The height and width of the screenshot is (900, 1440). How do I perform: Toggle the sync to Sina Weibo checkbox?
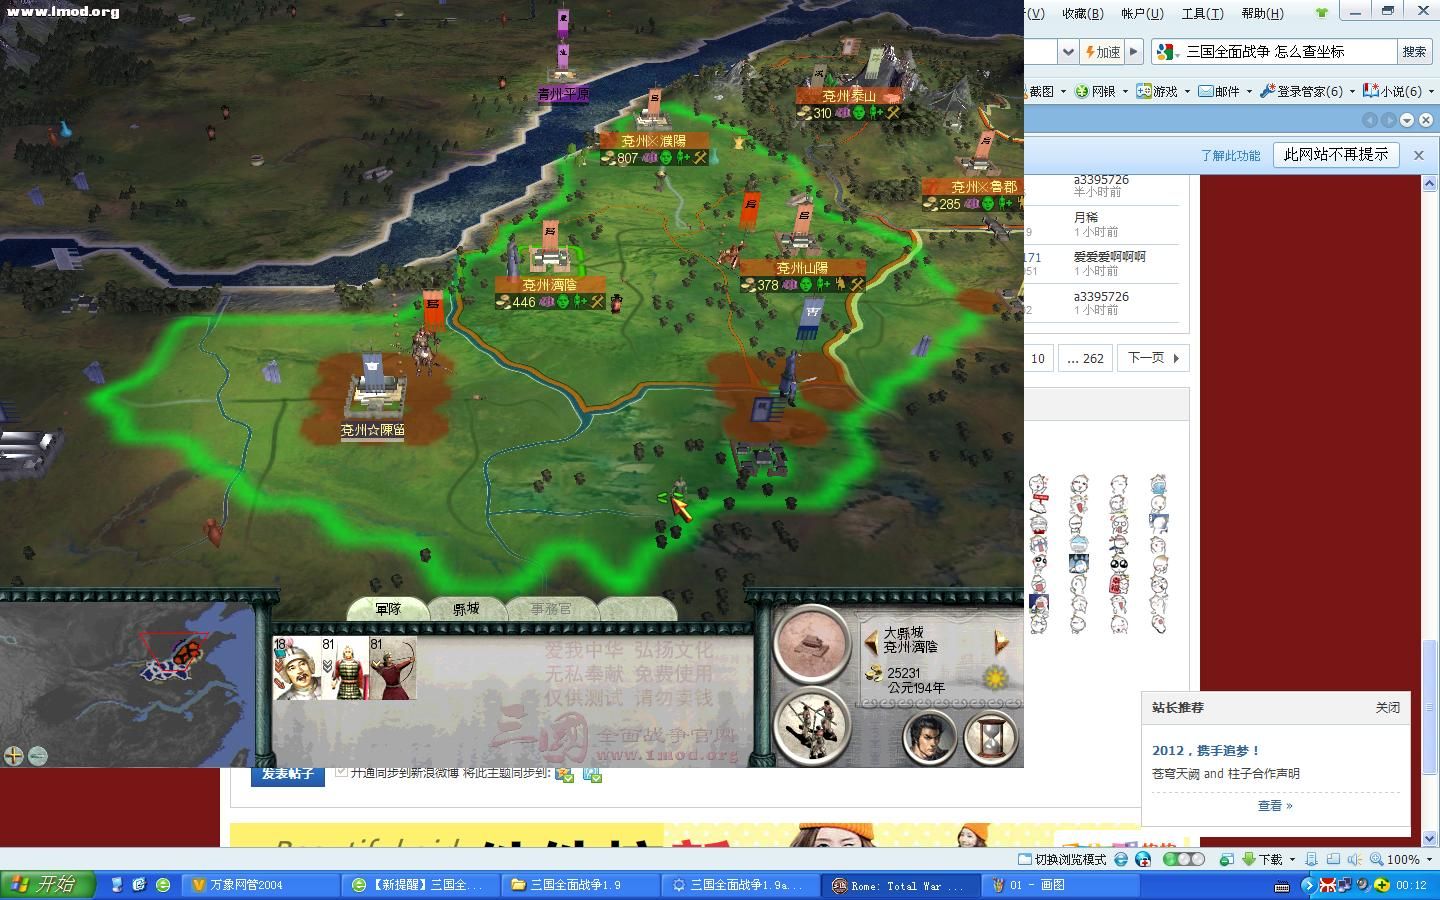pyautogui.click(x=342, y=772)
